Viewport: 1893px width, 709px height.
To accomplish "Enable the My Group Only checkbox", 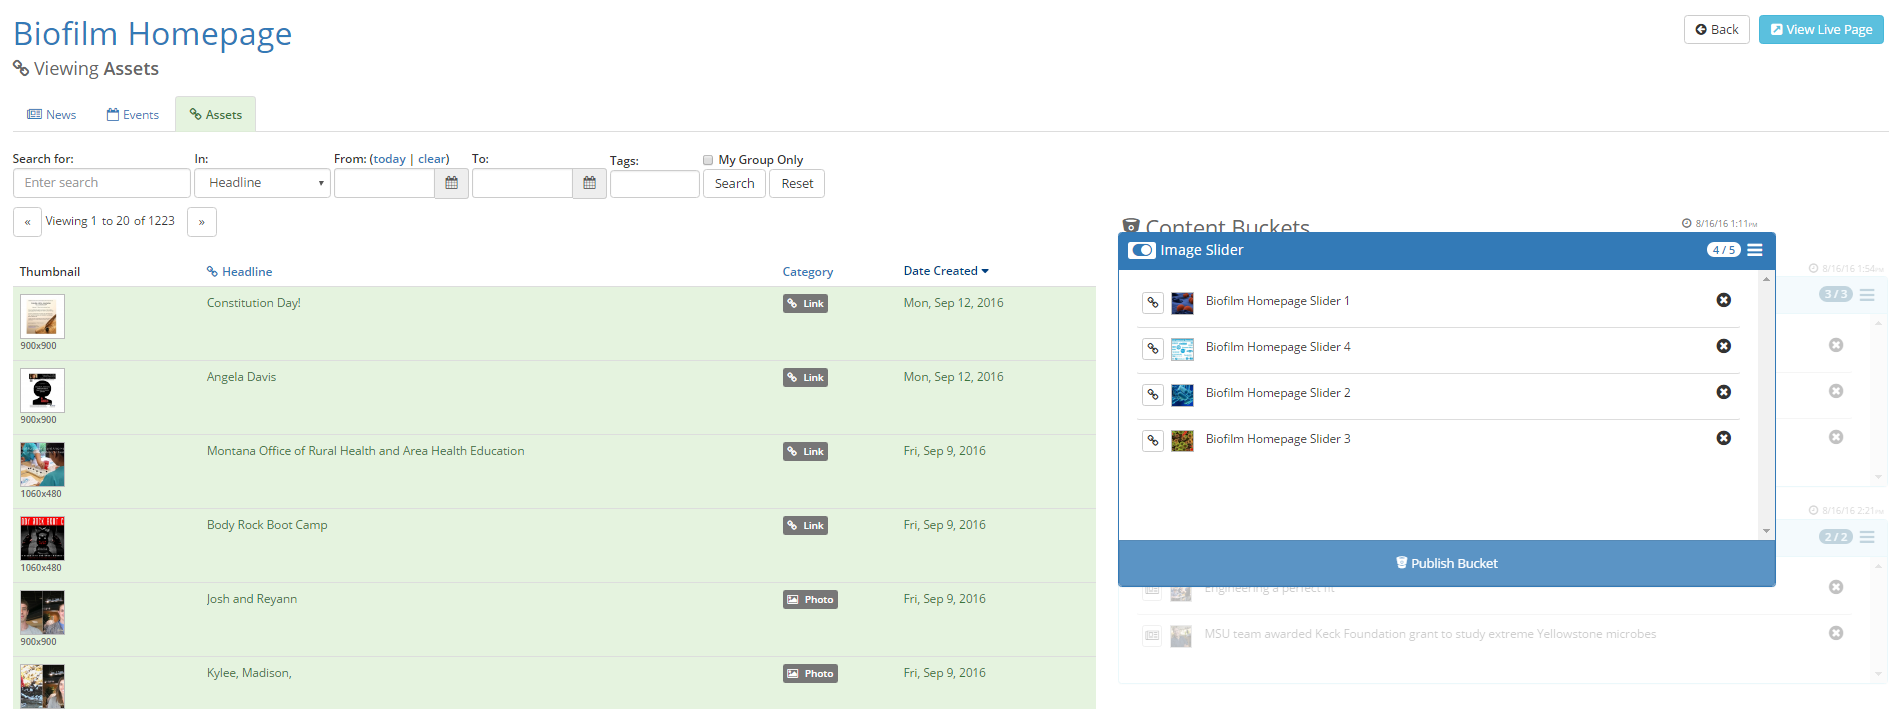I will [x=708, y=160].
